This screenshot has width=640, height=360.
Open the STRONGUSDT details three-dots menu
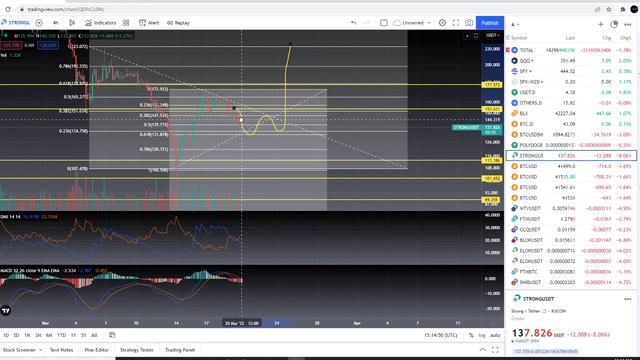[x=628, y=299]
